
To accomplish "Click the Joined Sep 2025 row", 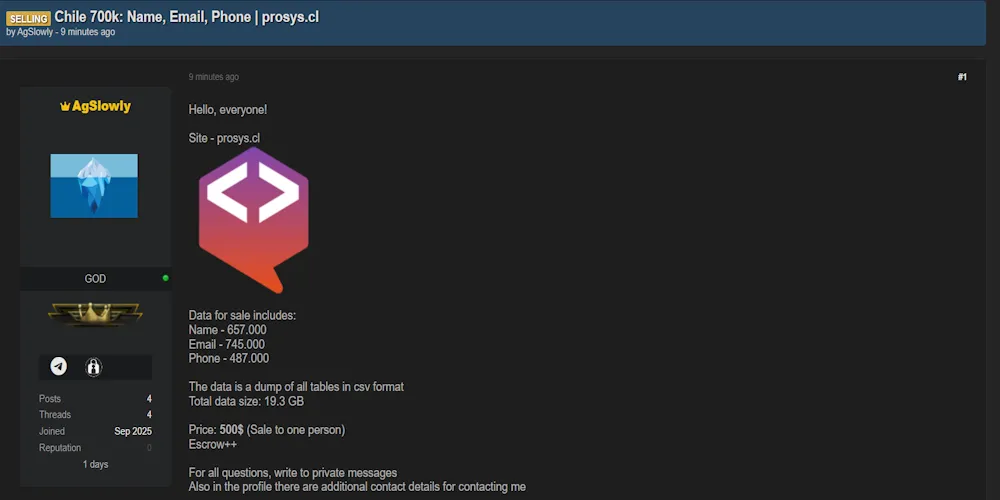I will tap(95, 431).
